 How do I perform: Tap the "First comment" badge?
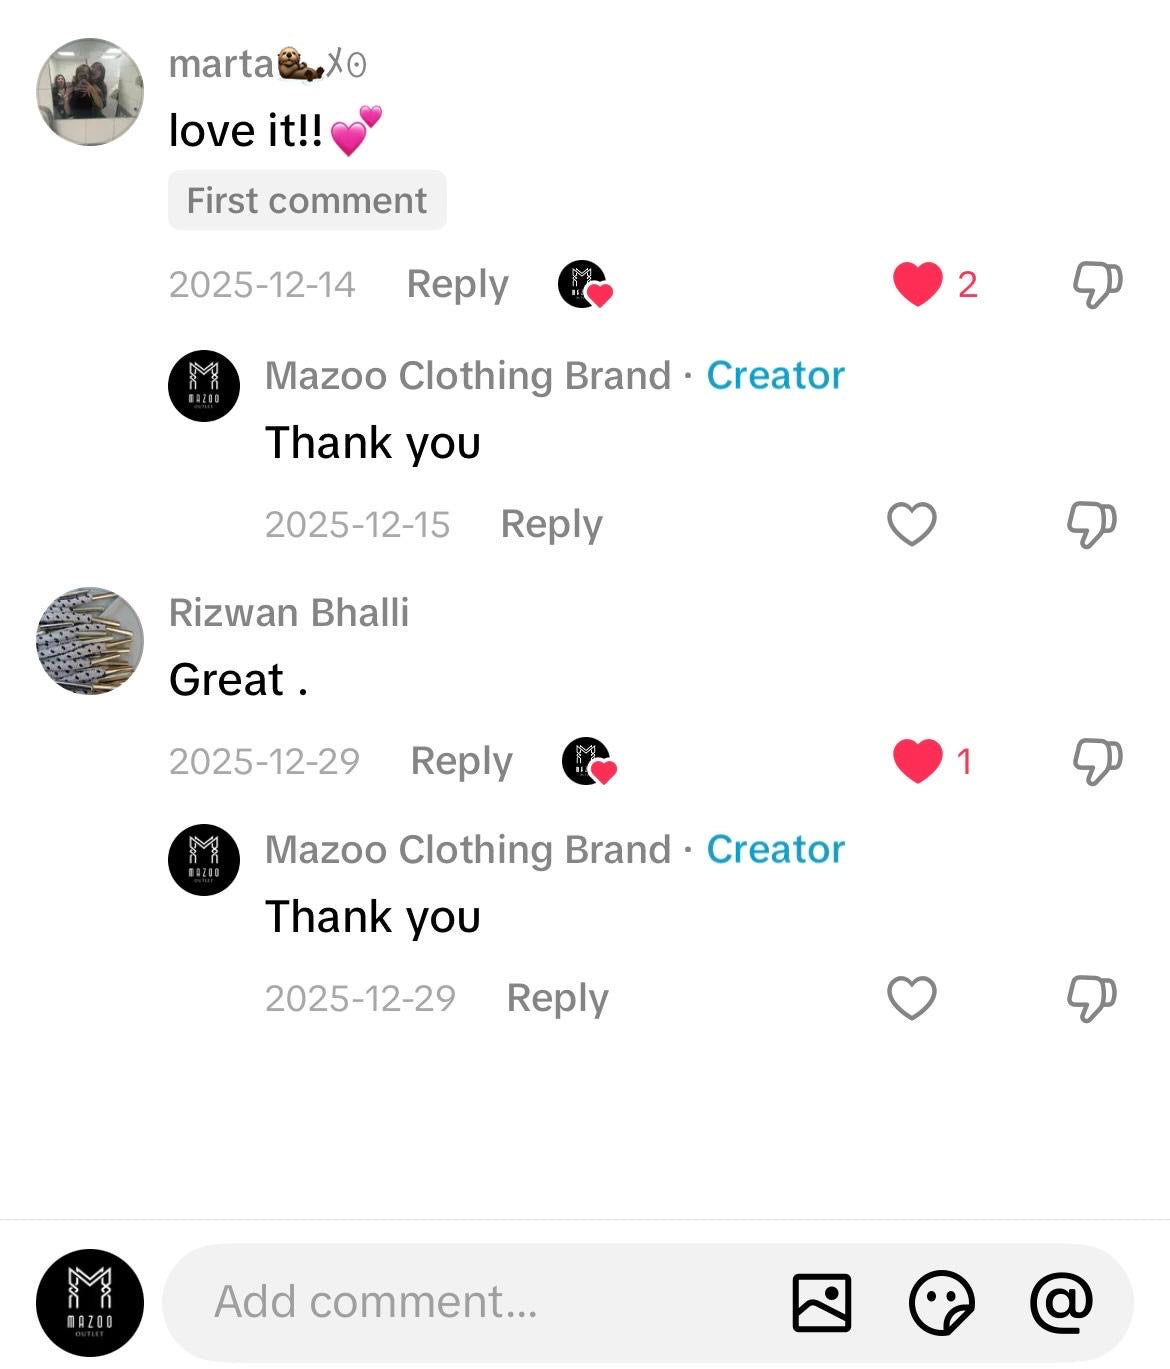pos(306,201)
